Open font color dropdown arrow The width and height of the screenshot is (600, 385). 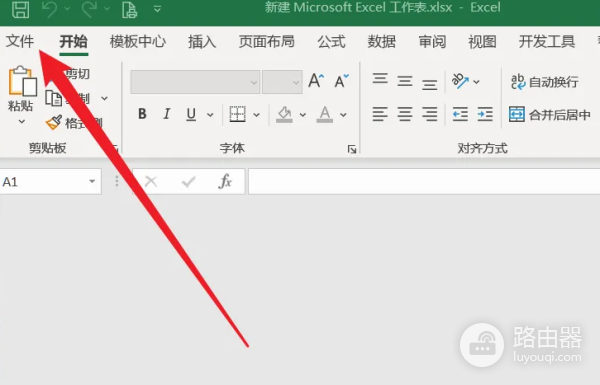tap(343, 114)
